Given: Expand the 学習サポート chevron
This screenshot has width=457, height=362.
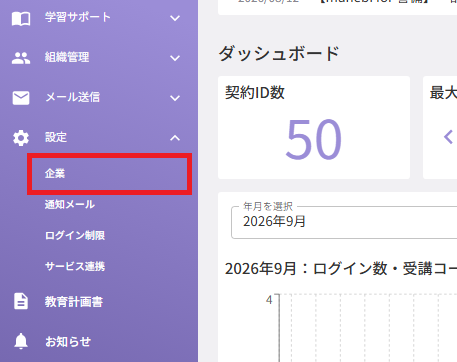Looking at the screenshot, I should 175,18.
